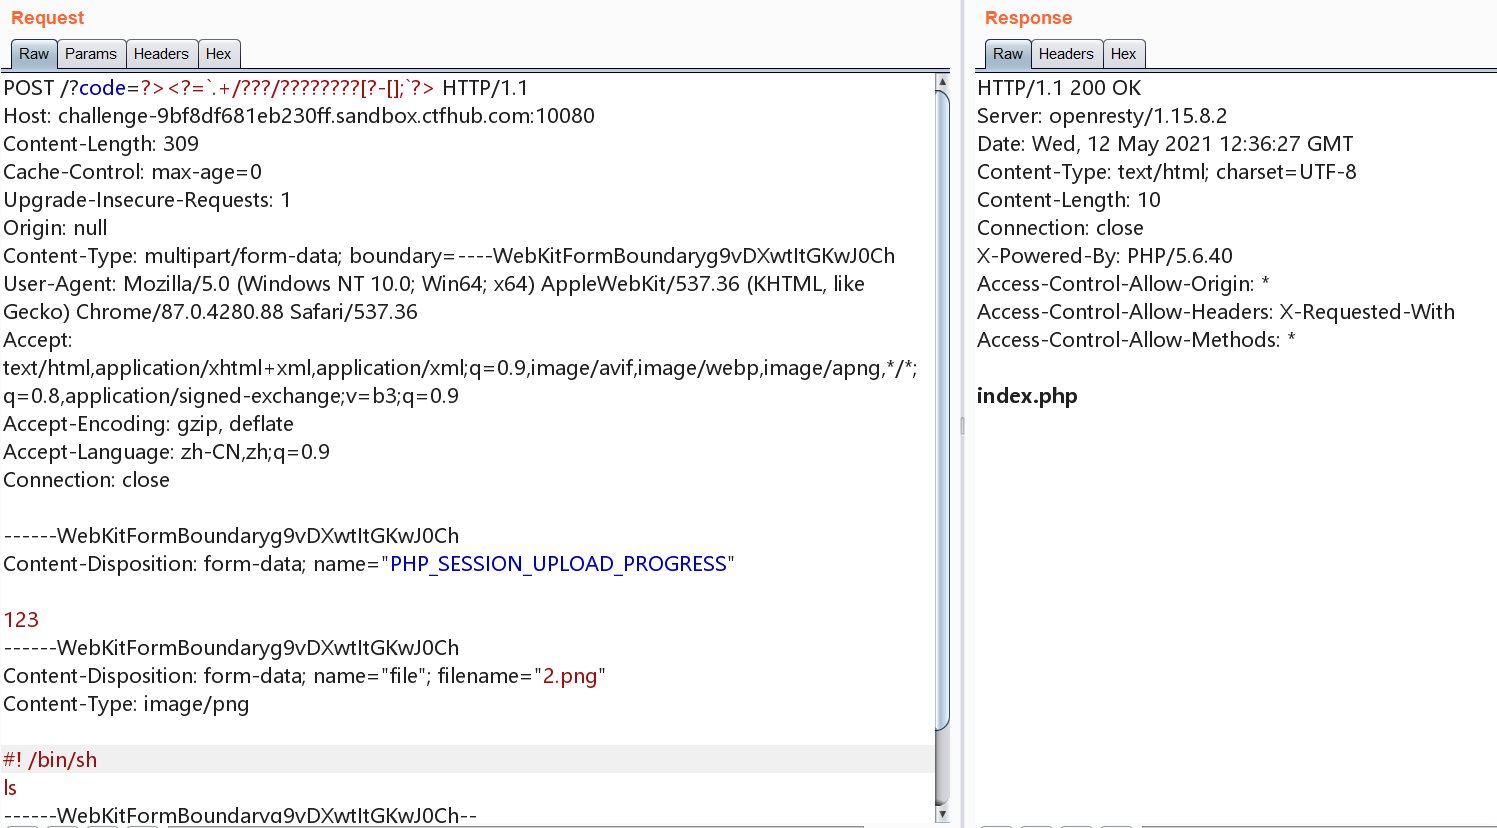This screenshot has height=828, width=1497.
Task: Open the Headers tab in the Request panel
Action: [x=161, y=54]
